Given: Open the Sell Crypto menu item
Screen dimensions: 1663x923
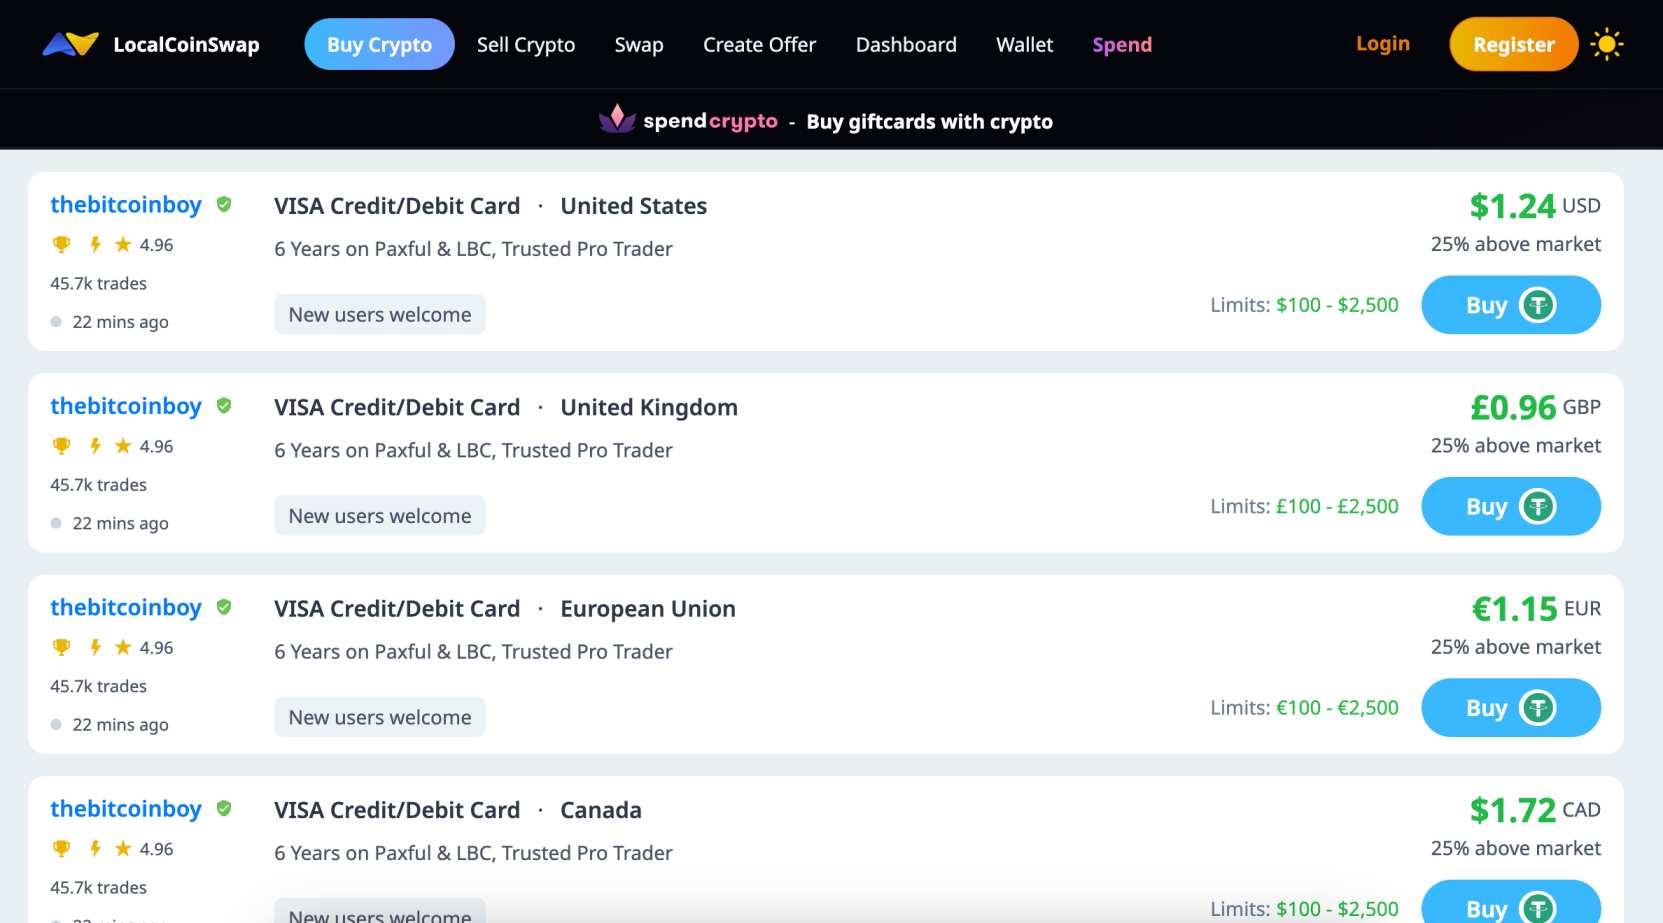Looking at the screenshot, I should [525, 45].
